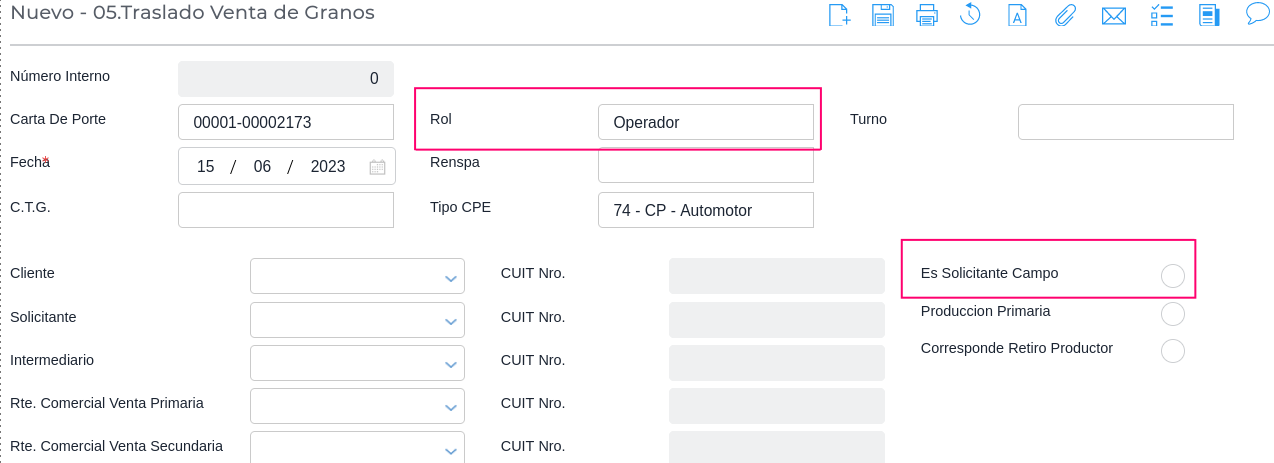Image resolution: width=1274 pixels, height=463 pixels.
Task: Click the Rol field showing Operador
Action: tap(705, 123)
